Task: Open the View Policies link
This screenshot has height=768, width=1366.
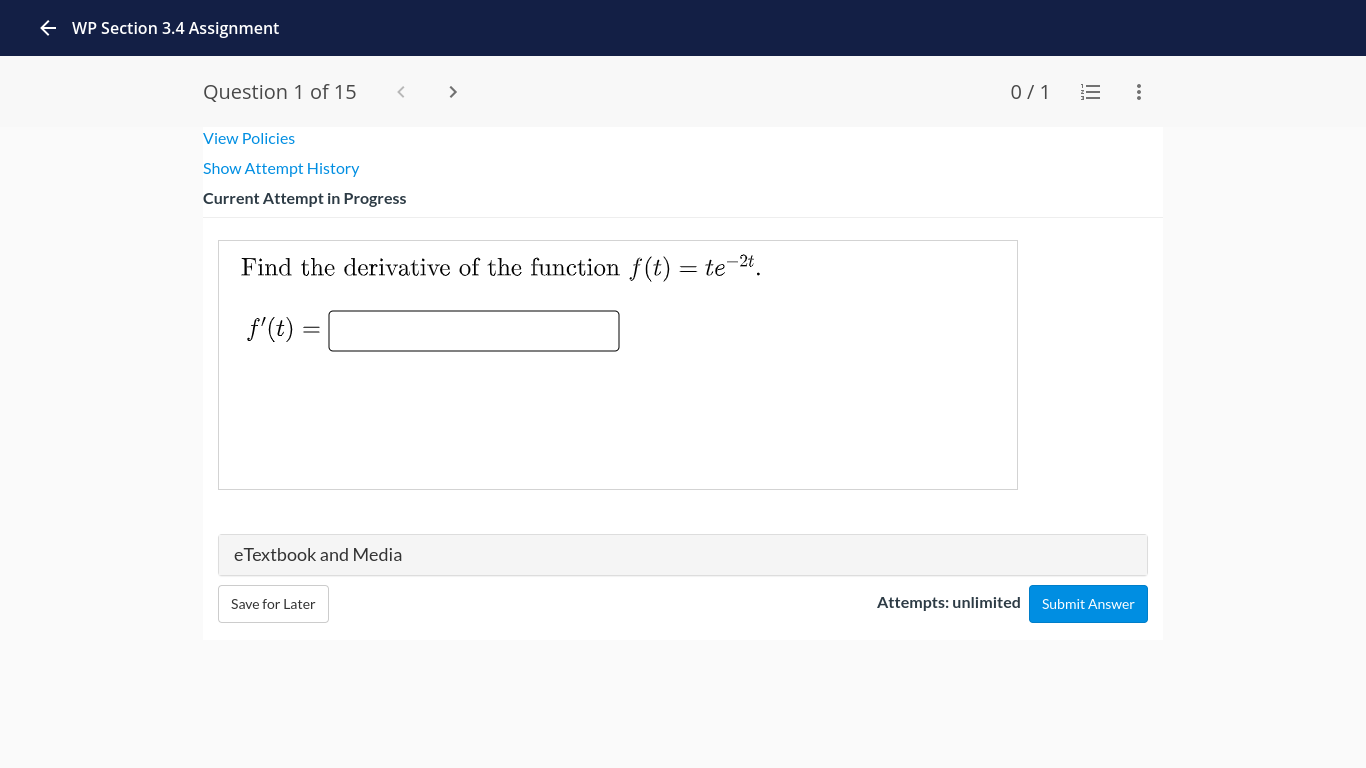Action: (x=249, y=138)
